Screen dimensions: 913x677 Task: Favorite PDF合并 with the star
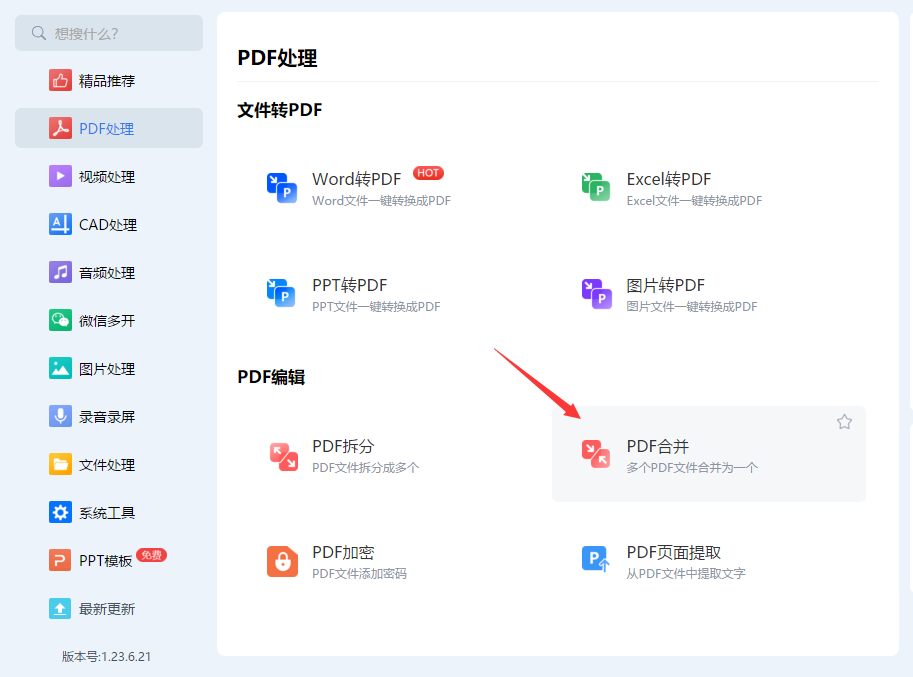point(844,421)
